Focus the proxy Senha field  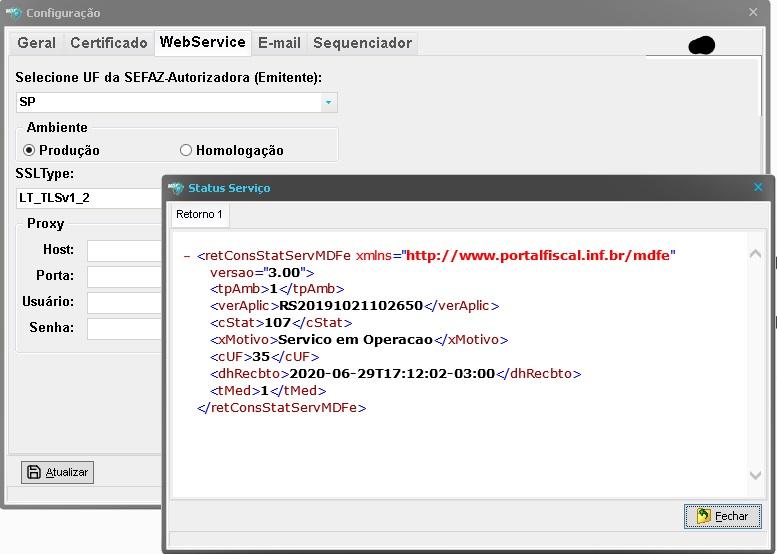pos(124,329)
